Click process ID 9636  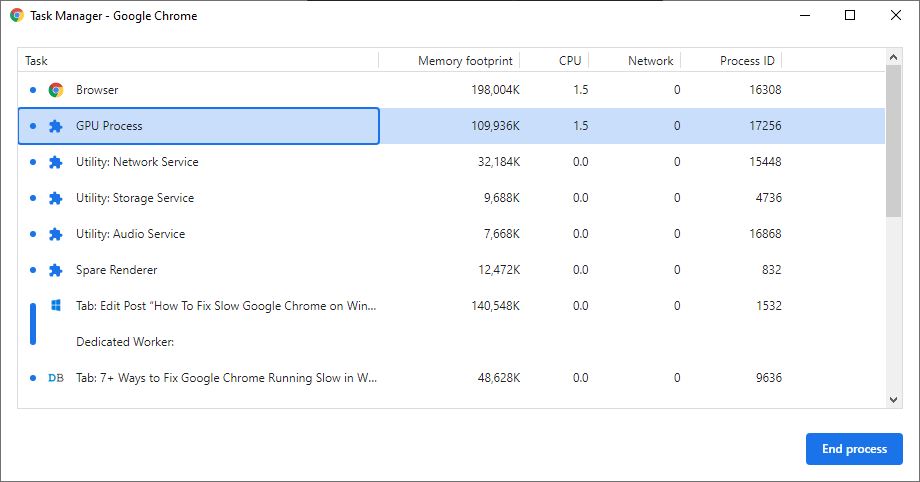[x=769, y=378]
